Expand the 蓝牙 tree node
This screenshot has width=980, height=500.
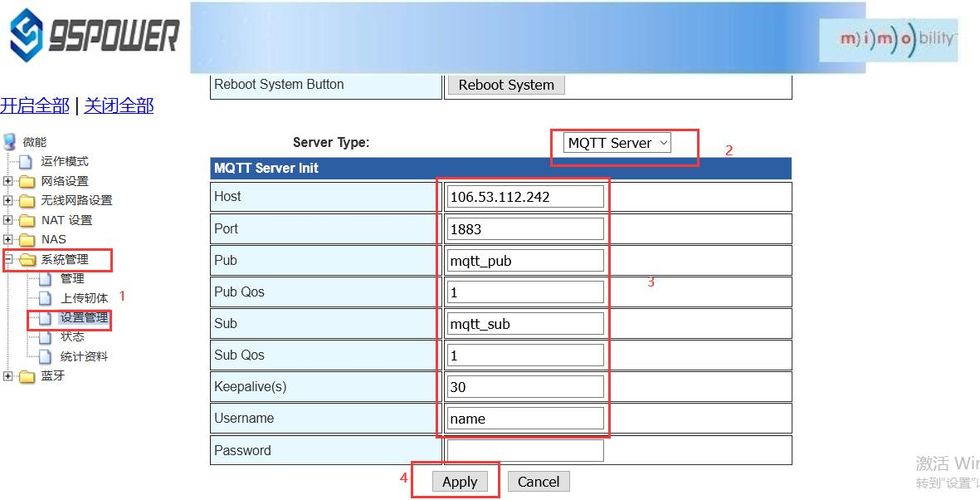coord(8,376)
